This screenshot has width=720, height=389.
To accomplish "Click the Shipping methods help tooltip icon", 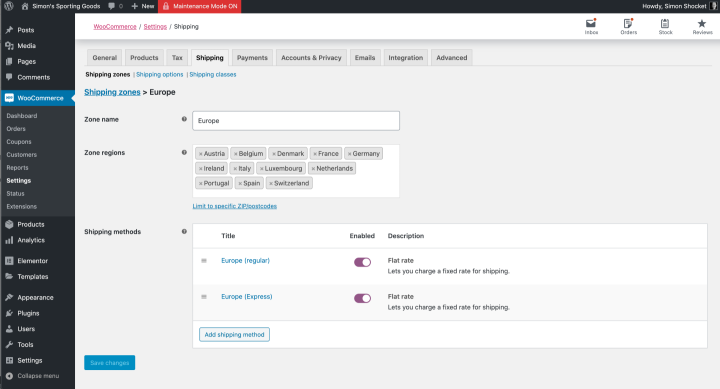I will click(184, 231).
